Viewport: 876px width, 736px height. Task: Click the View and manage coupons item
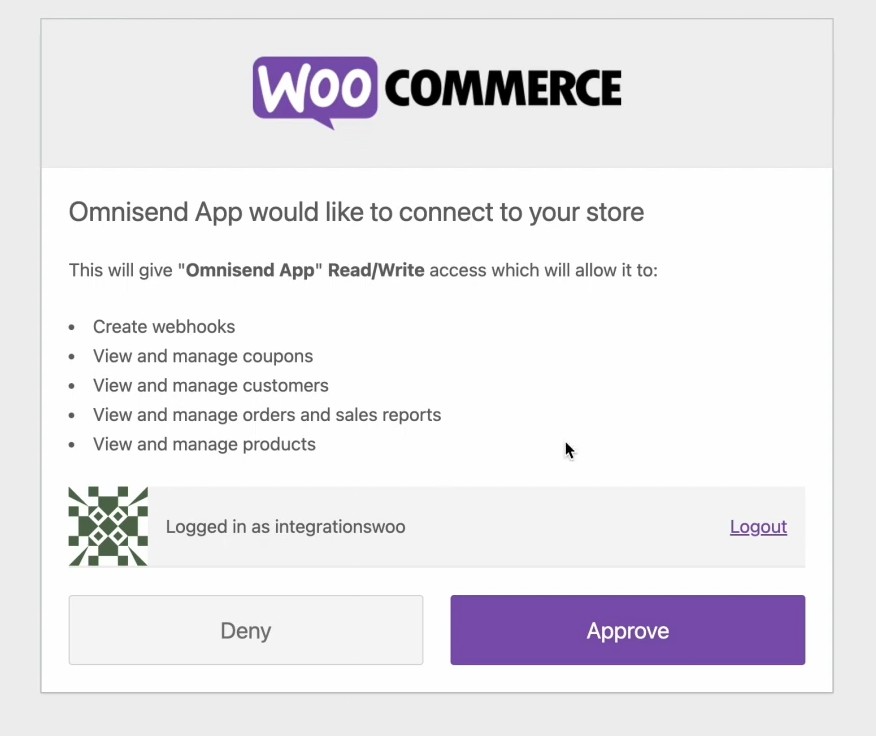[x=203, y=356]
